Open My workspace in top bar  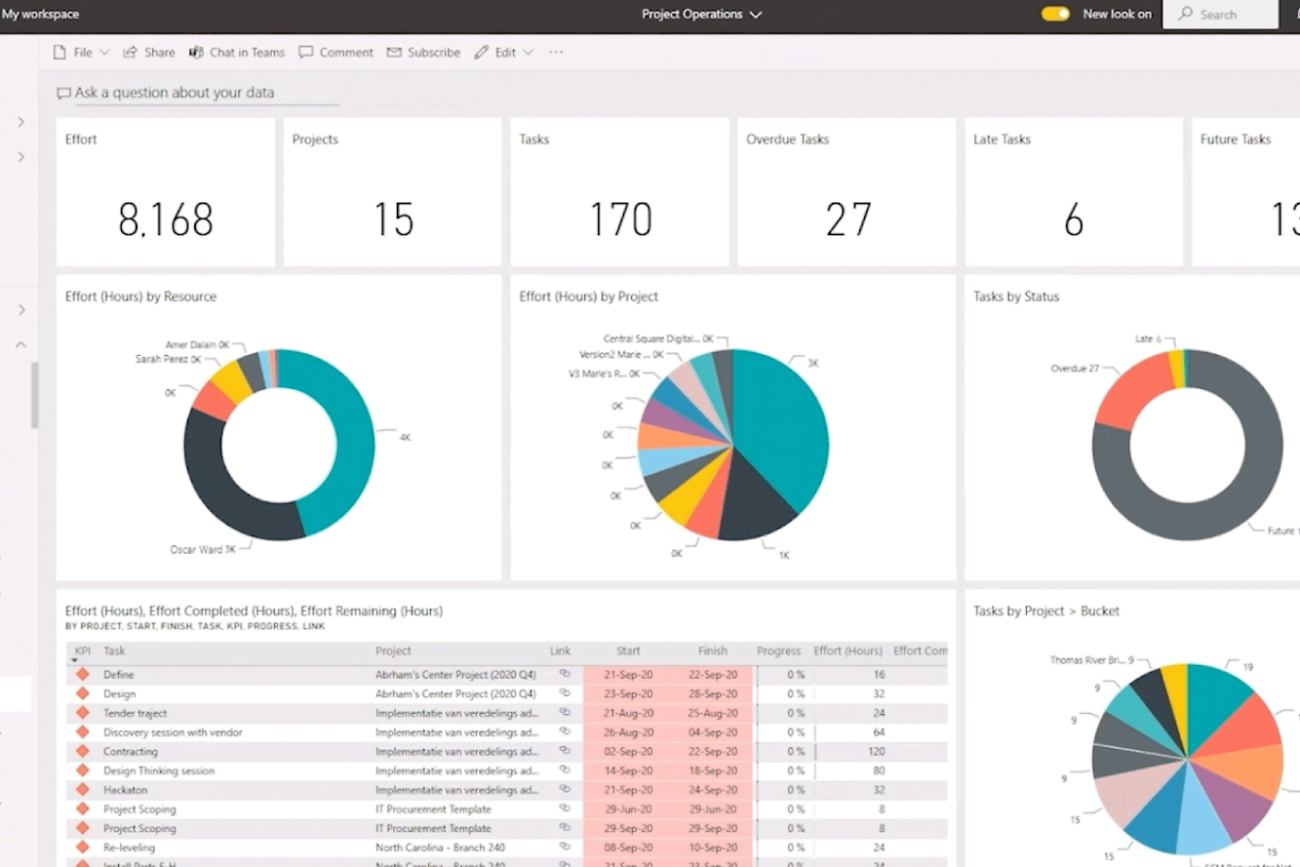tap(40, 14)
